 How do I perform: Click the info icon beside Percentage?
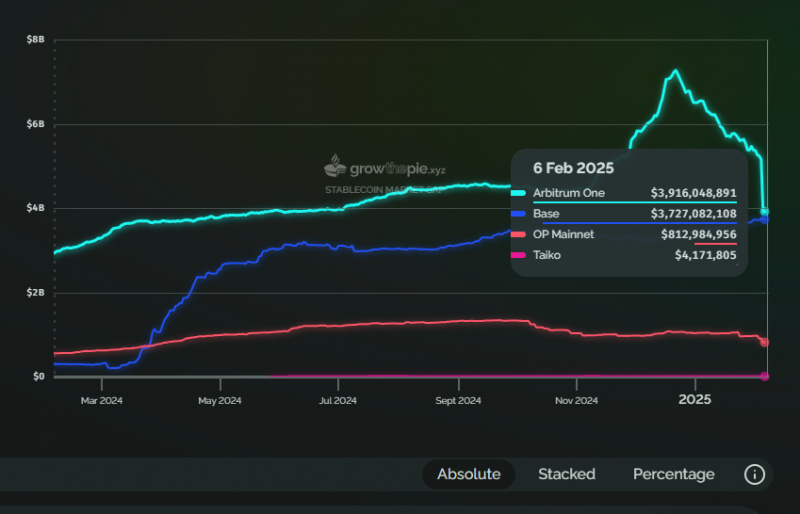click(x=754, y=474)
